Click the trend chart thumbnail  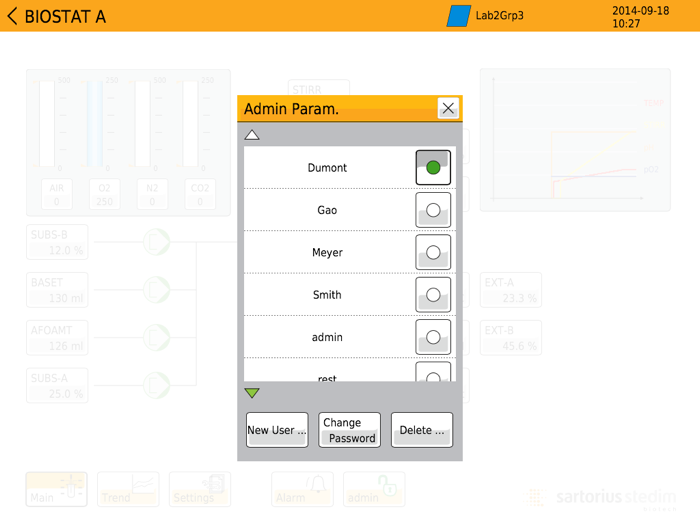(575, 140)
